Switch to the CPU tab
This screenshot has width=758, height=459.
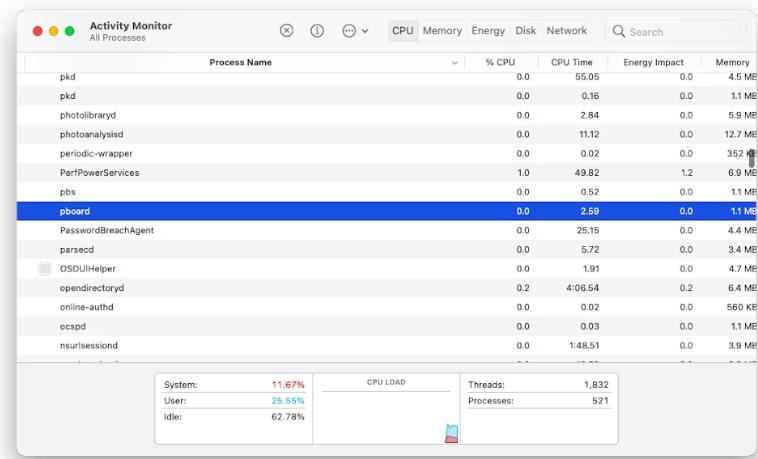point(403,31)
